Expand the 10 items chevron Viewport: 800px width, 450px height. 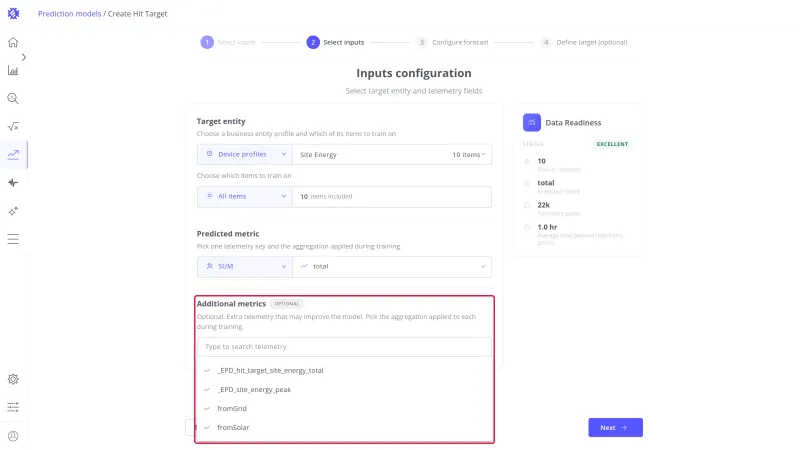483,154
